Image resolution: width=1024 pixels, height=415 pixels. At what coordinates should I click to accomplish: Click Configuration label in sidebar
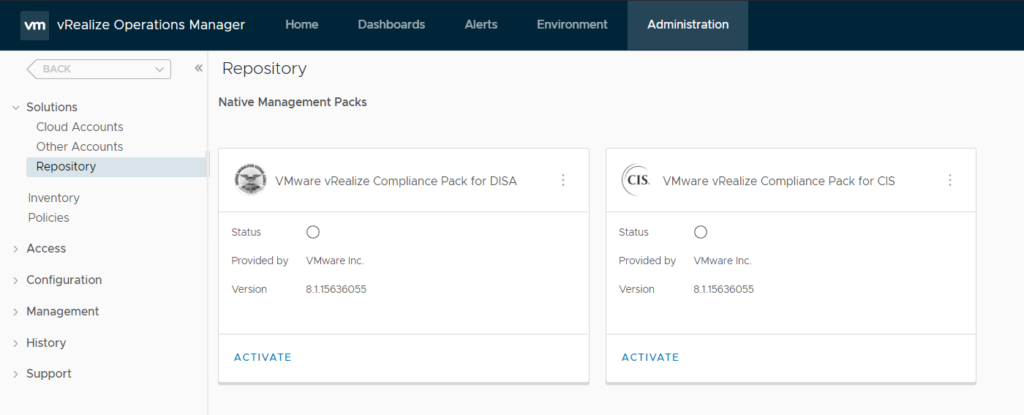coord(64,280)
